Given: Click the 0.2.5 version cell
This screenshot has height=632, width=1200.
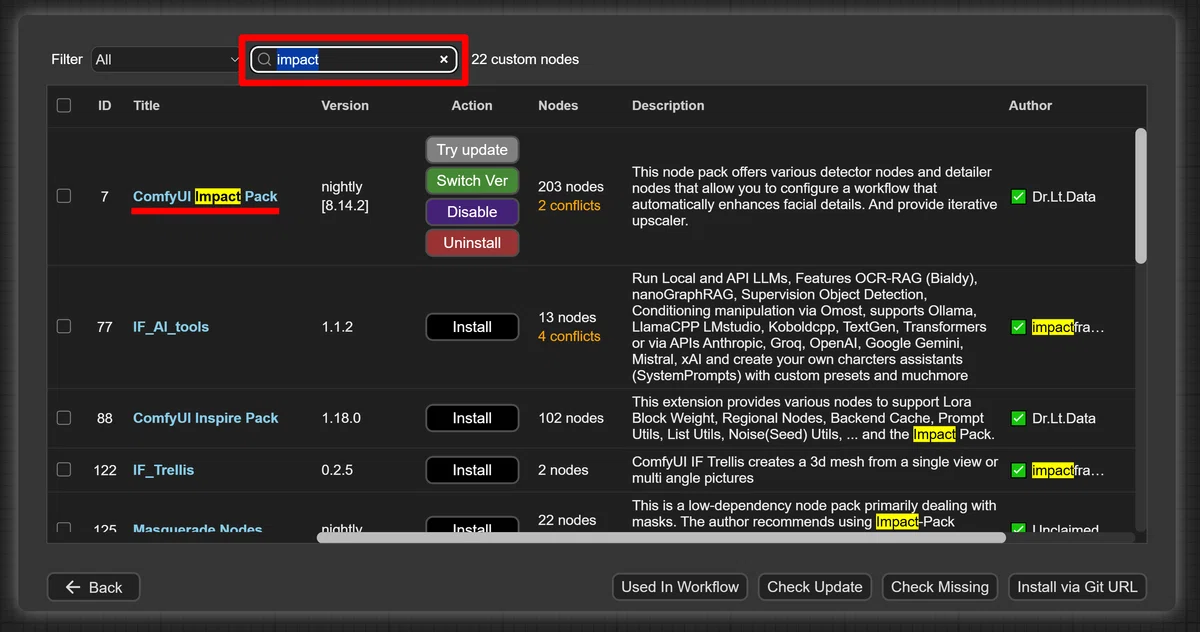Looking at the screenshot, I should click(x=337, y=470).
